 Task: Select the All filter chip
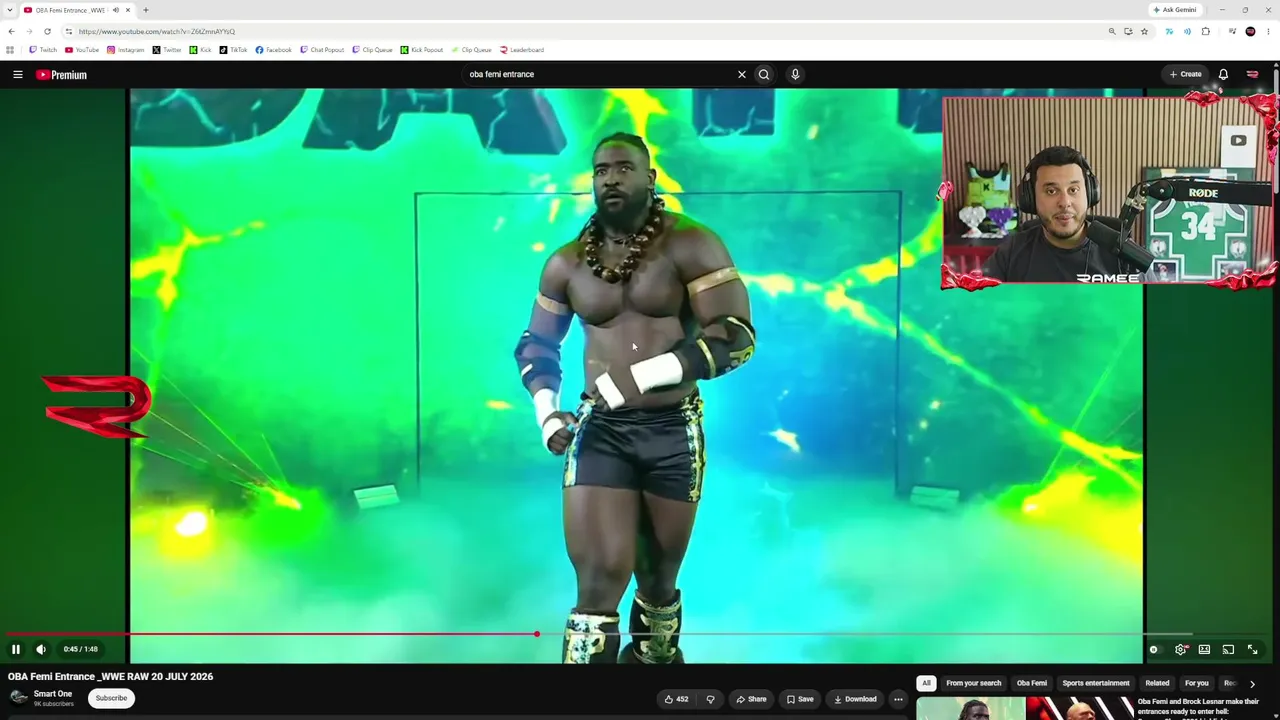[x=926, y=683]
